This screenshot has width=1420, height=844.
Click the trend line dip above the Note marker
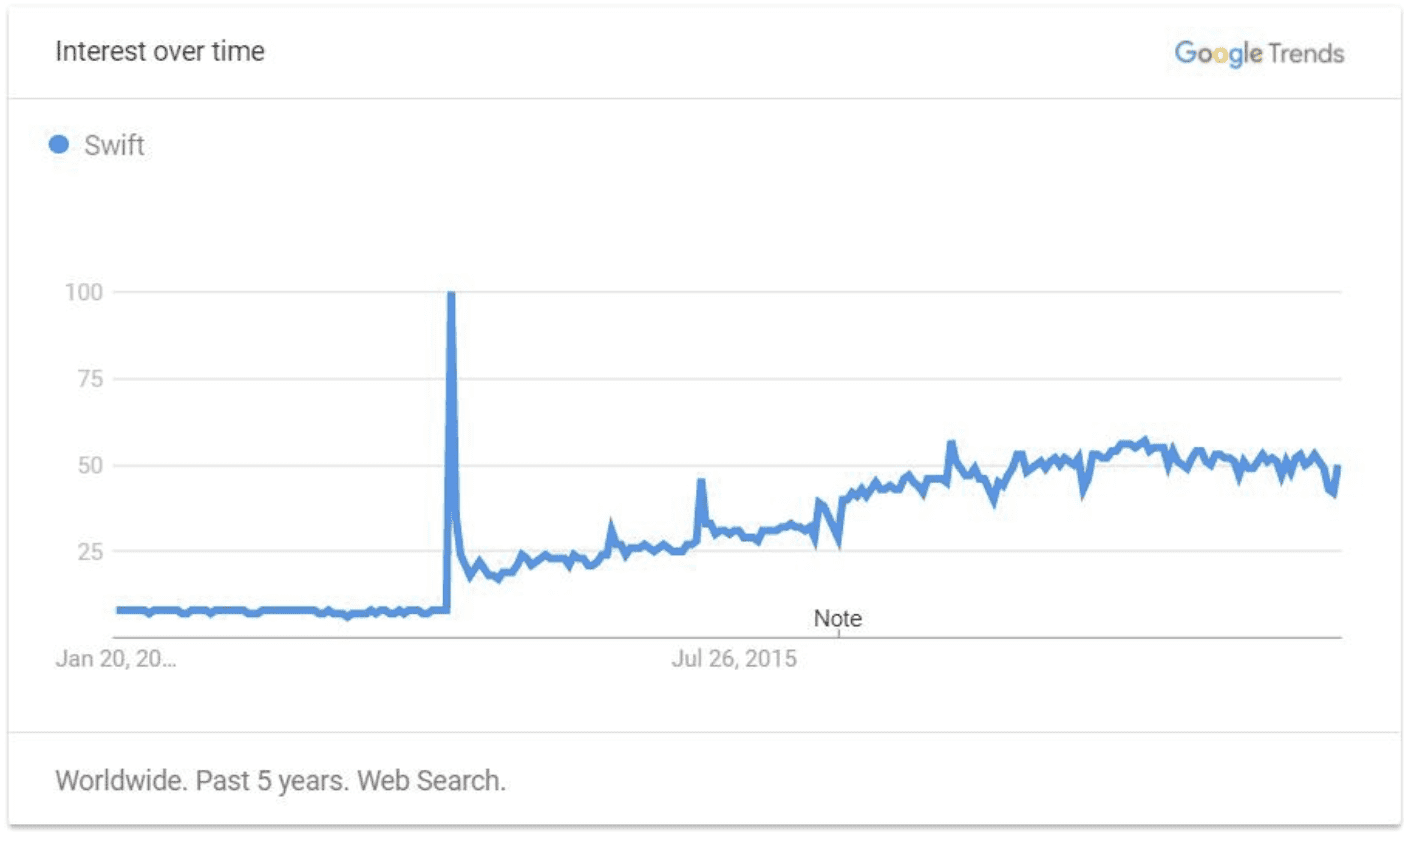coord(837,541)
